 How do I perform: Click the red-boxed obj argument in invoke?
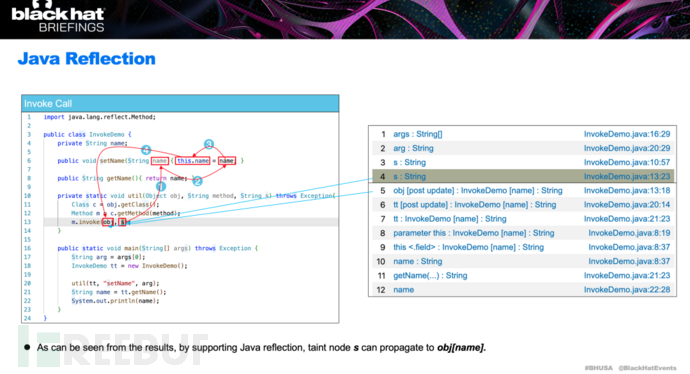coord(107,222)
